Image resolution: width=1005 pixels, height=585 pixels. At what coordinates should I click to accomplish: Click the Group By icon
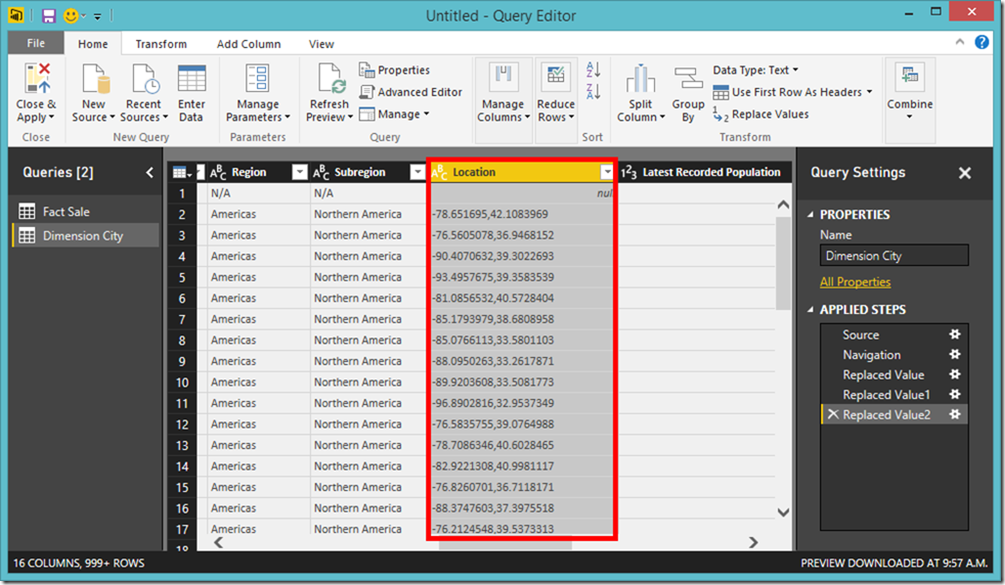click(x=688, y=79)
